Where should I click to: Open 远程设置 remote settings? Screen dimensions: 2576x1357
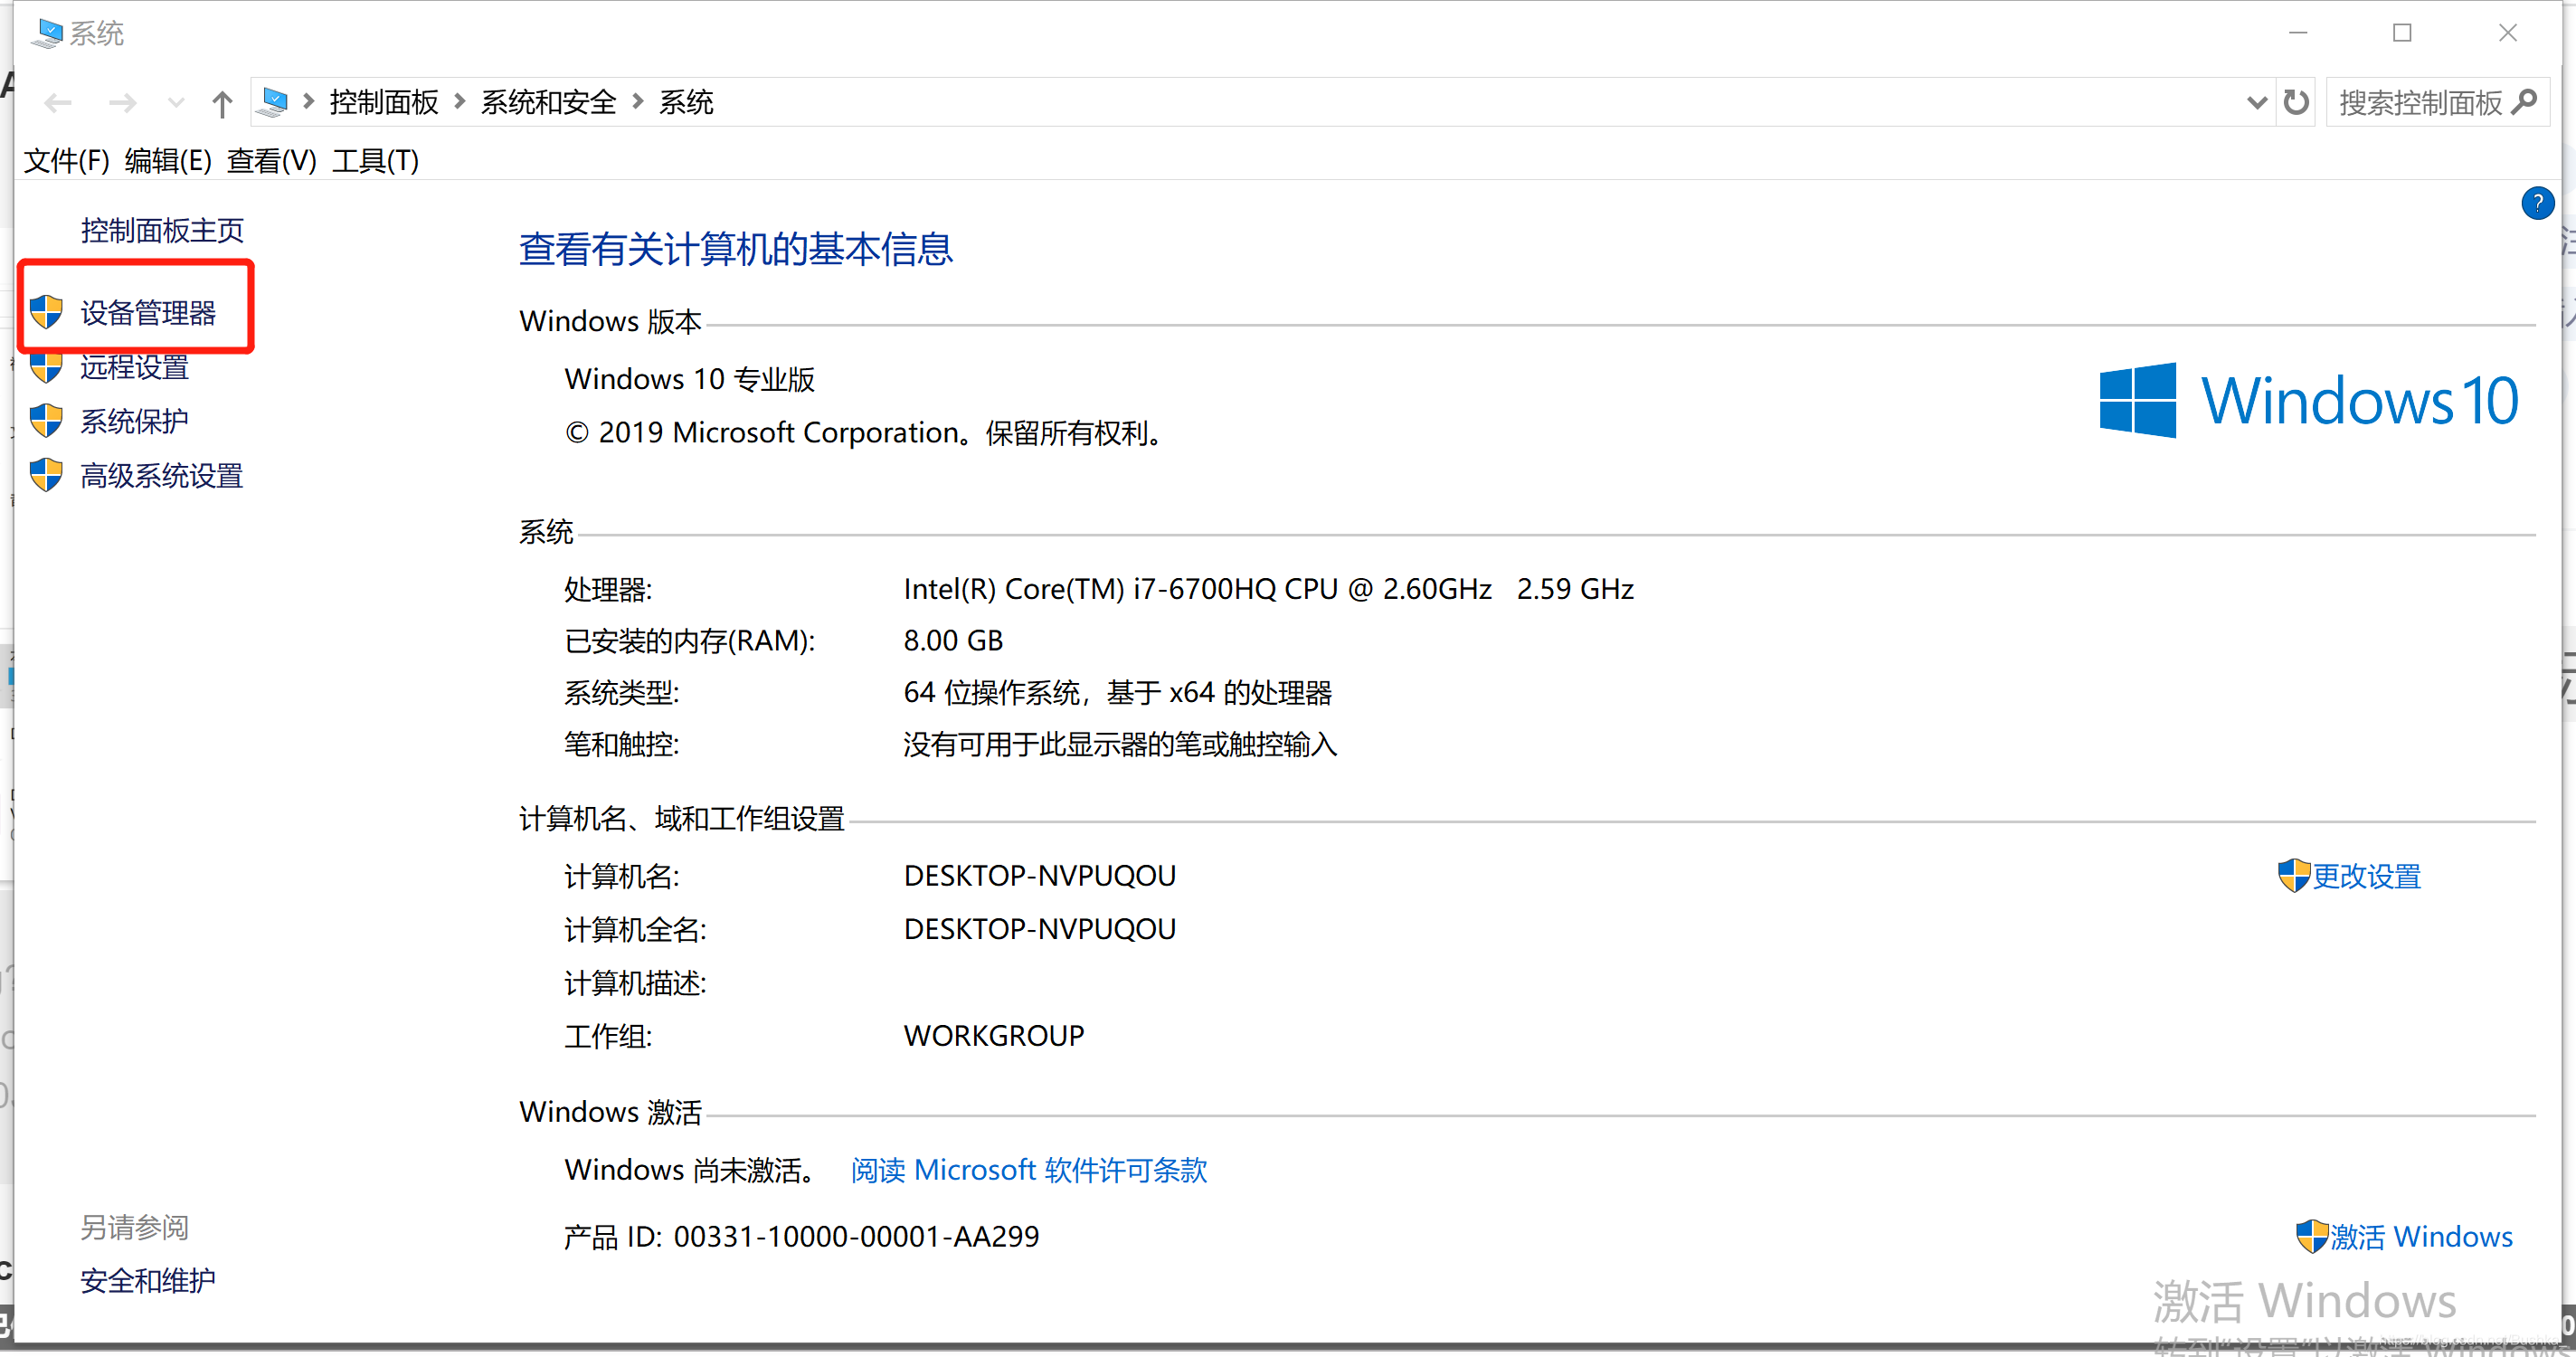pyautogui.click(x=134, y=366)
